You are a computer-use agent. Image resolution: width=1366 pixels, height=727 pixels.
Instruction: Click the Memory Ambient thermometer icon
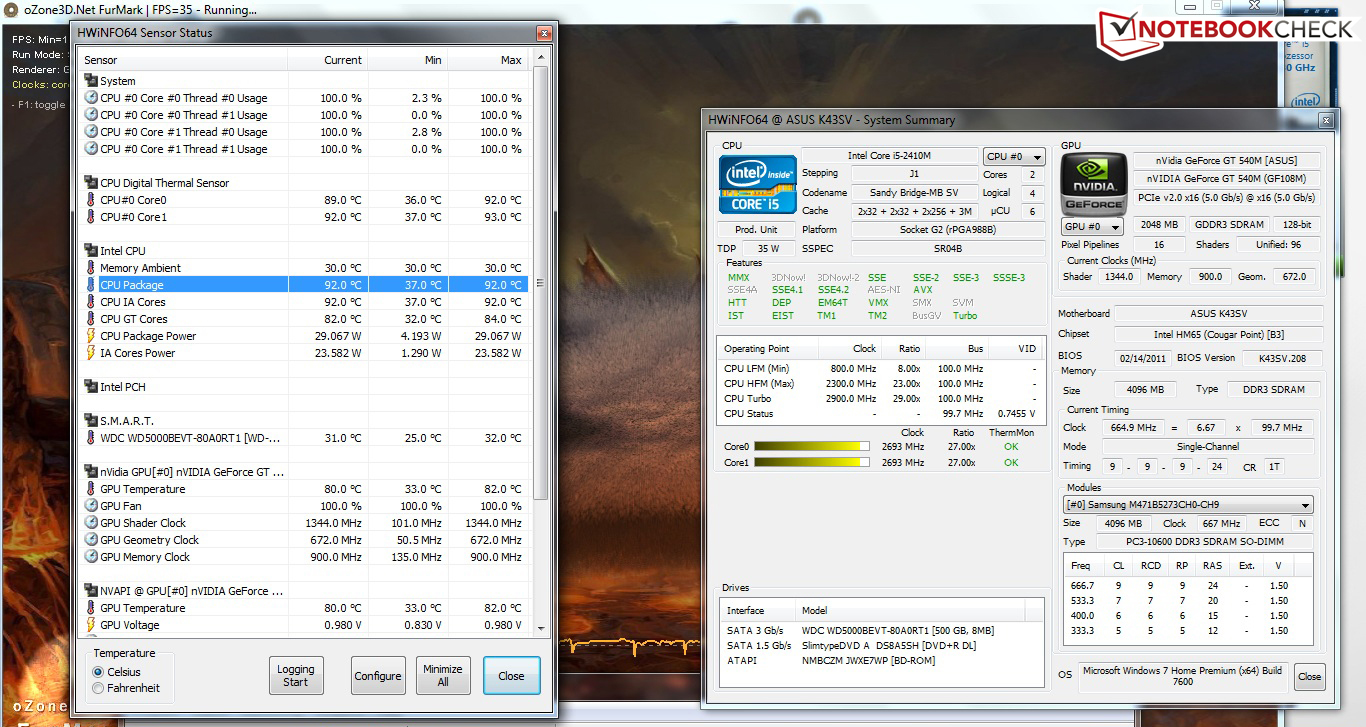(x=91, y=268)
